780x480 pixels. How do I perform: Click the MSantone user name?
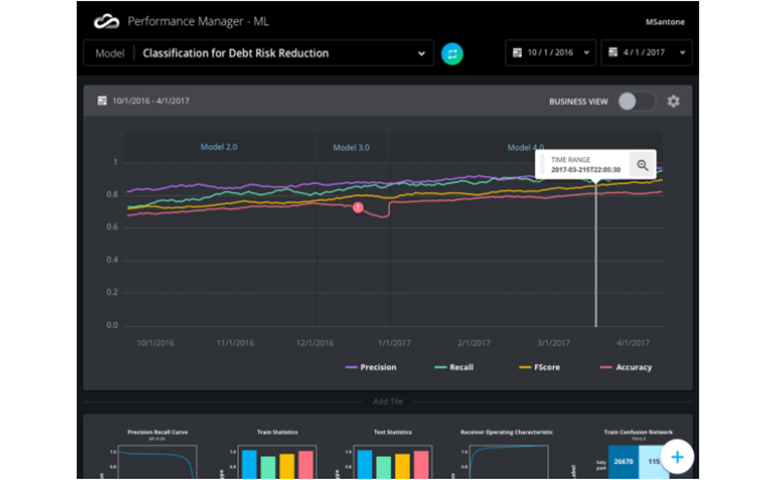[665, 22]
